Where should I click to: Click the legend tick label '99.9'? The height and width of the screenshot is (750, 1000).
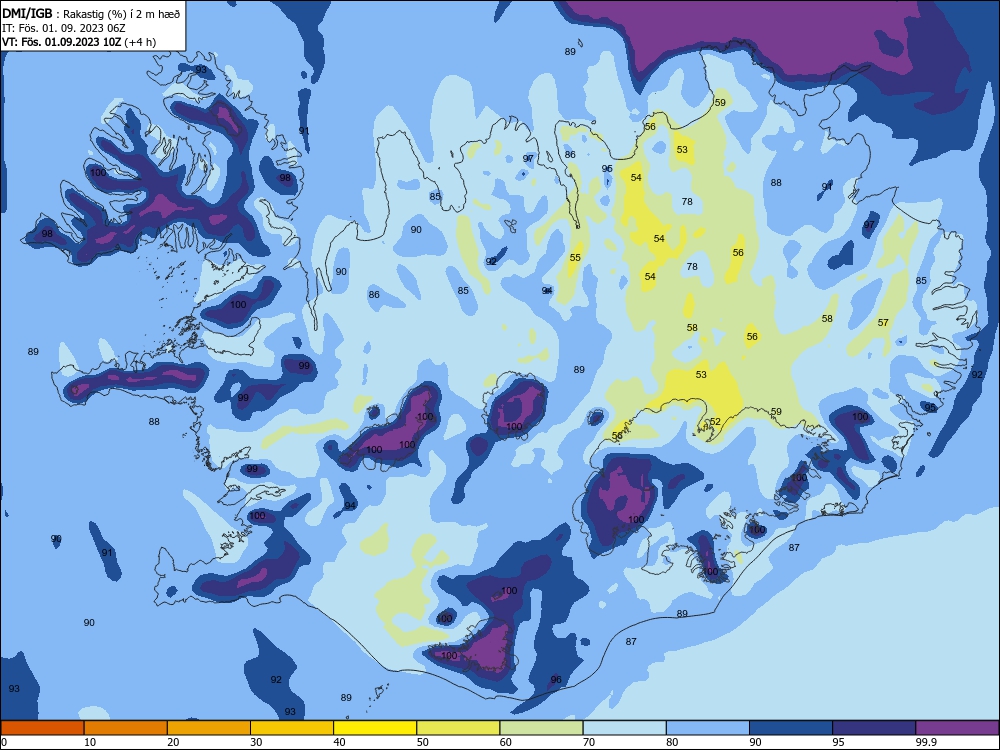click(926, 742)
